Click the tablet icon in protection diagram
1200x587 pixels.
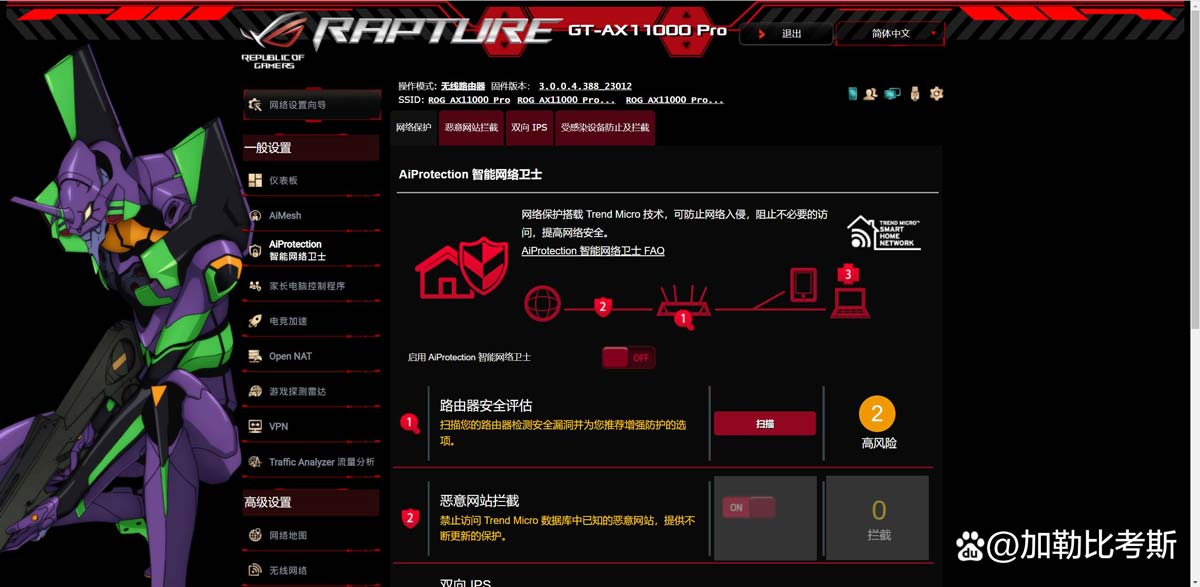click(x=804, y=284)
